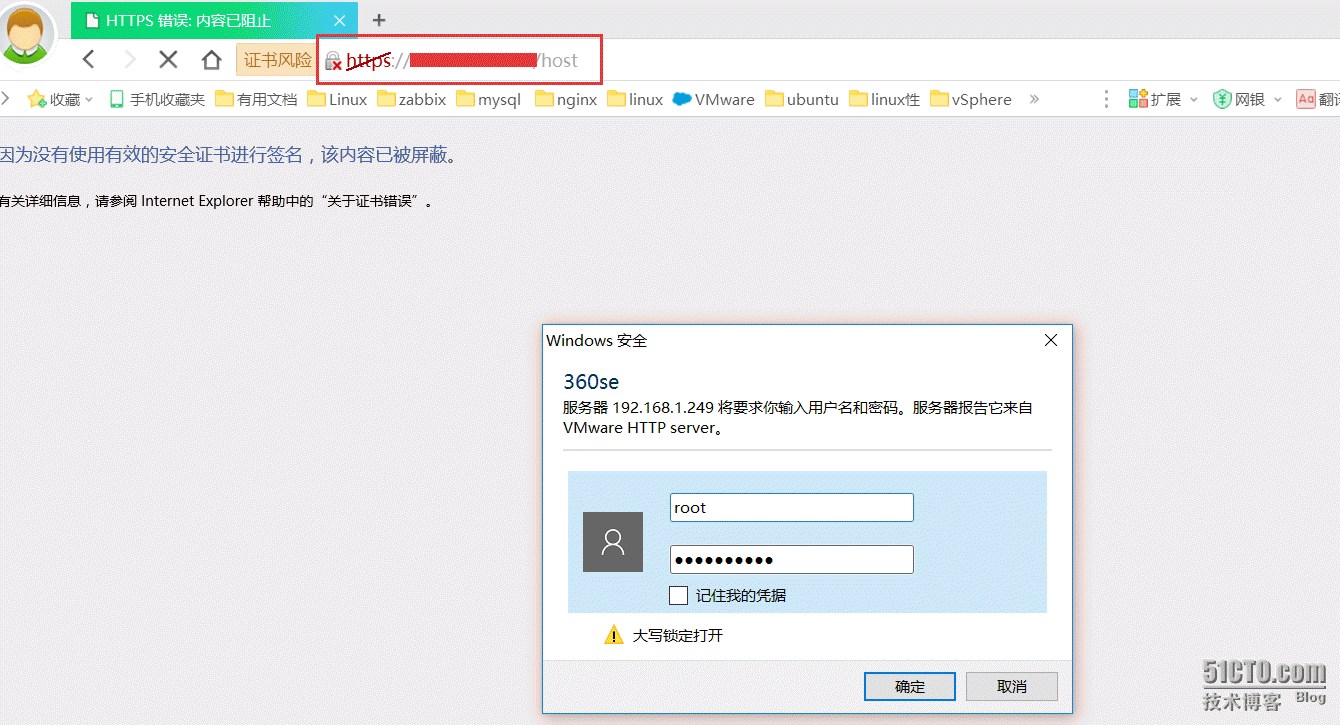Click the user silhouette picture in dialog
This screenshot has height=725, width=1340.
pyautogui.click(x=613, y=542)
